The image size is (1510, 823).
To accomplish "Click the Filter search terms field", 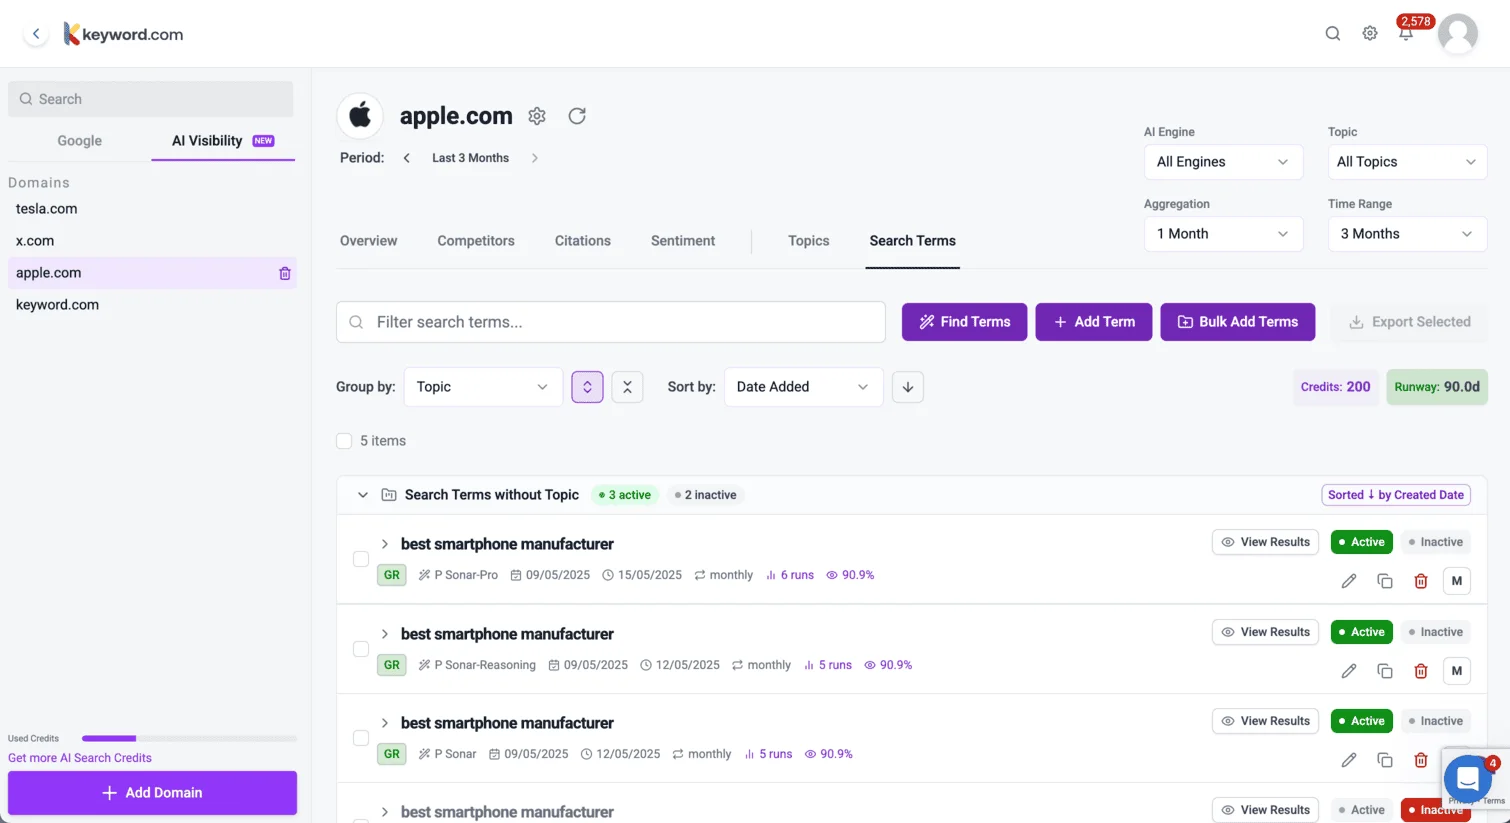I will 611,321.
